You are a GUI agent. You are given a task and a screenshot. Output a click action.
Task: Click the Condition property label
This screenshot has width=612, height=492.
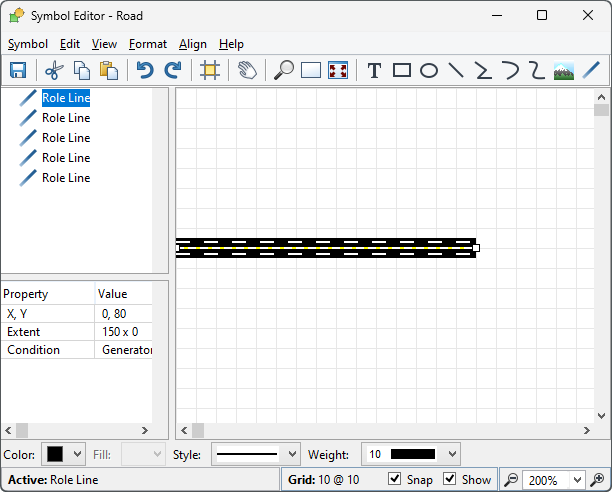tap(34, 350)
